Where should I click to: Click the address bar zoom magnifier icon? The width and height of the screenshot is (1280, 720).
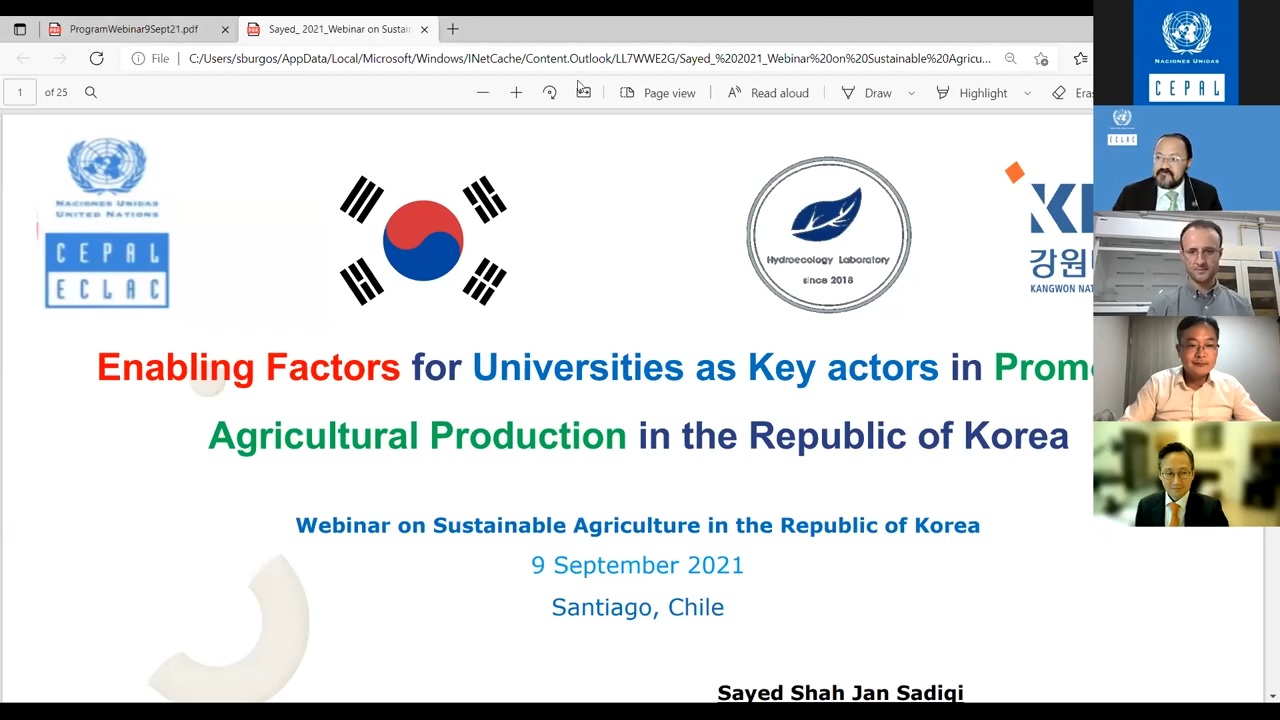point(1011,59)
